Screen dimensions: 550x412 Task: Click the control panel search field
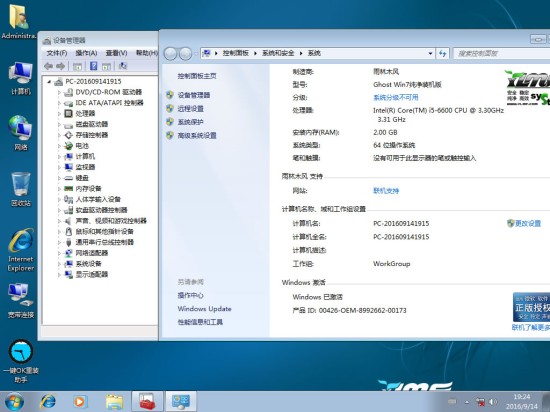click(x=502, y=53)
